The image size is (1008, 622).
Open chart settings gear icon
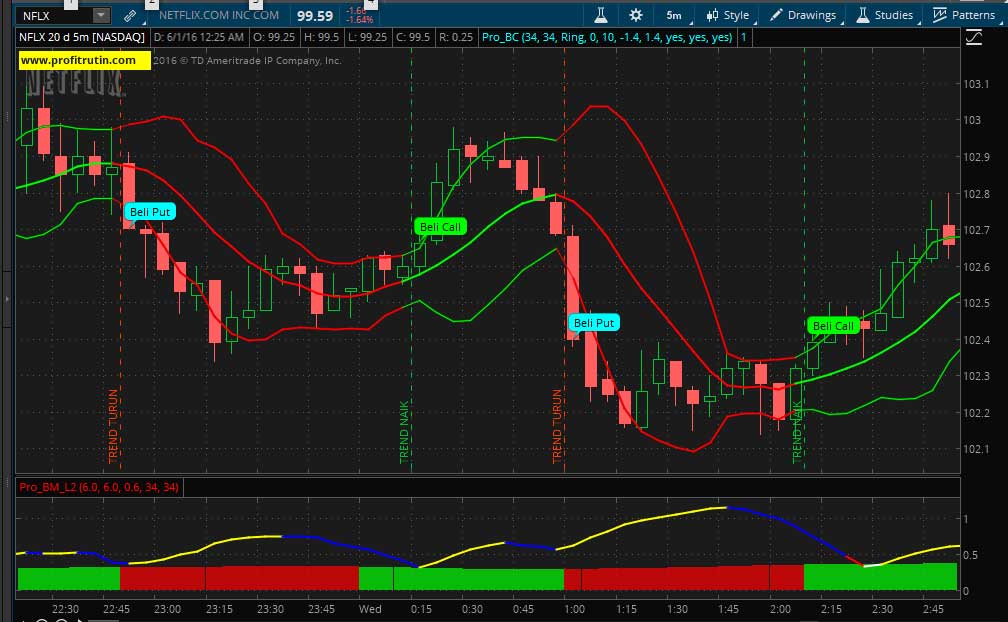click(636, 15)
